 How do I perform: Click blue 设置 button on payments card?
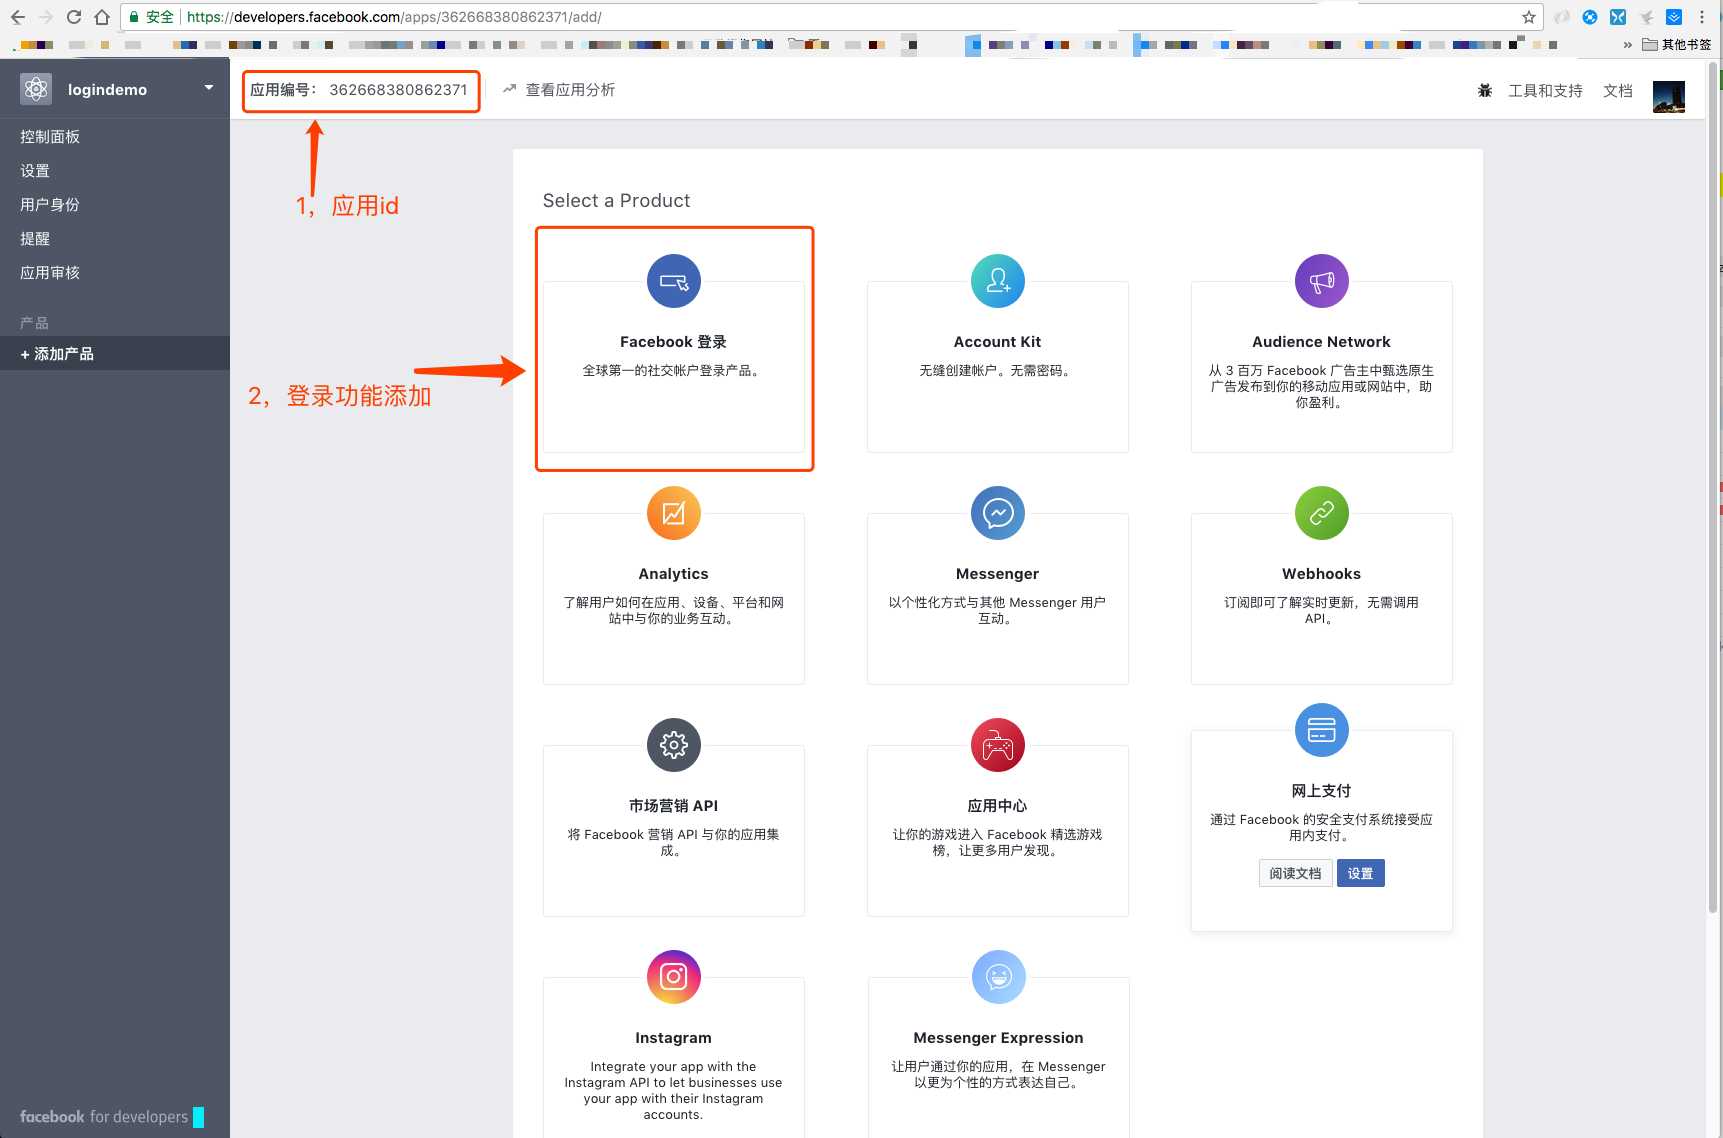click(1360, 873)
